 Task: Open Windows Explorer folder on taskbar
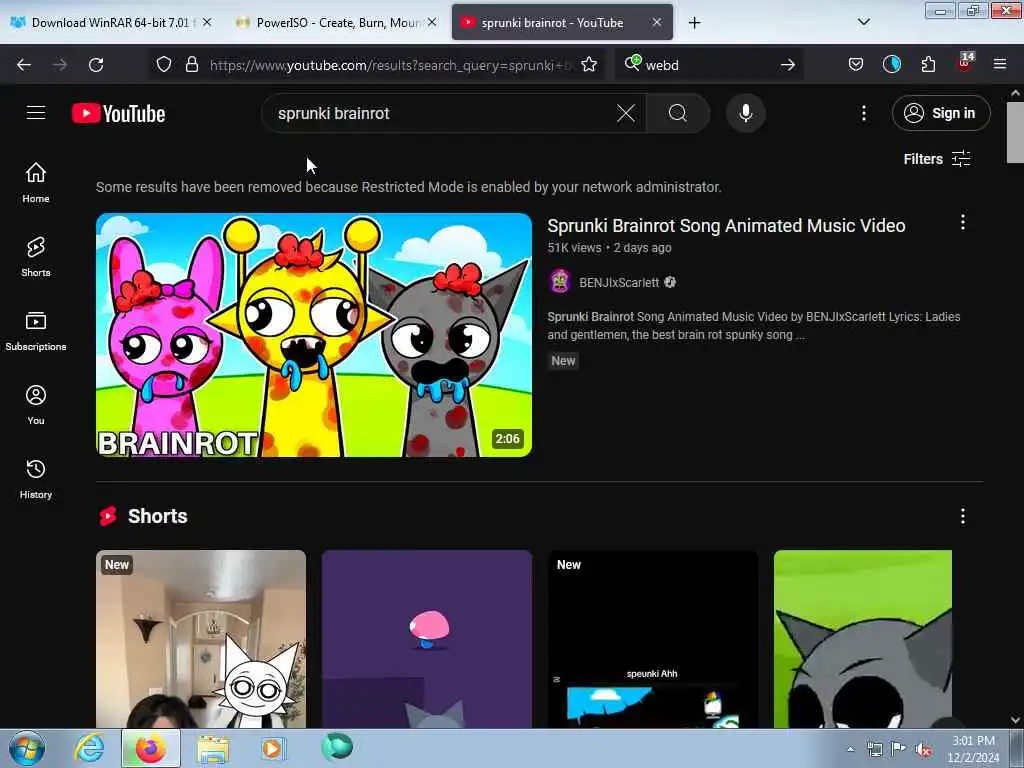click(213, 748)
